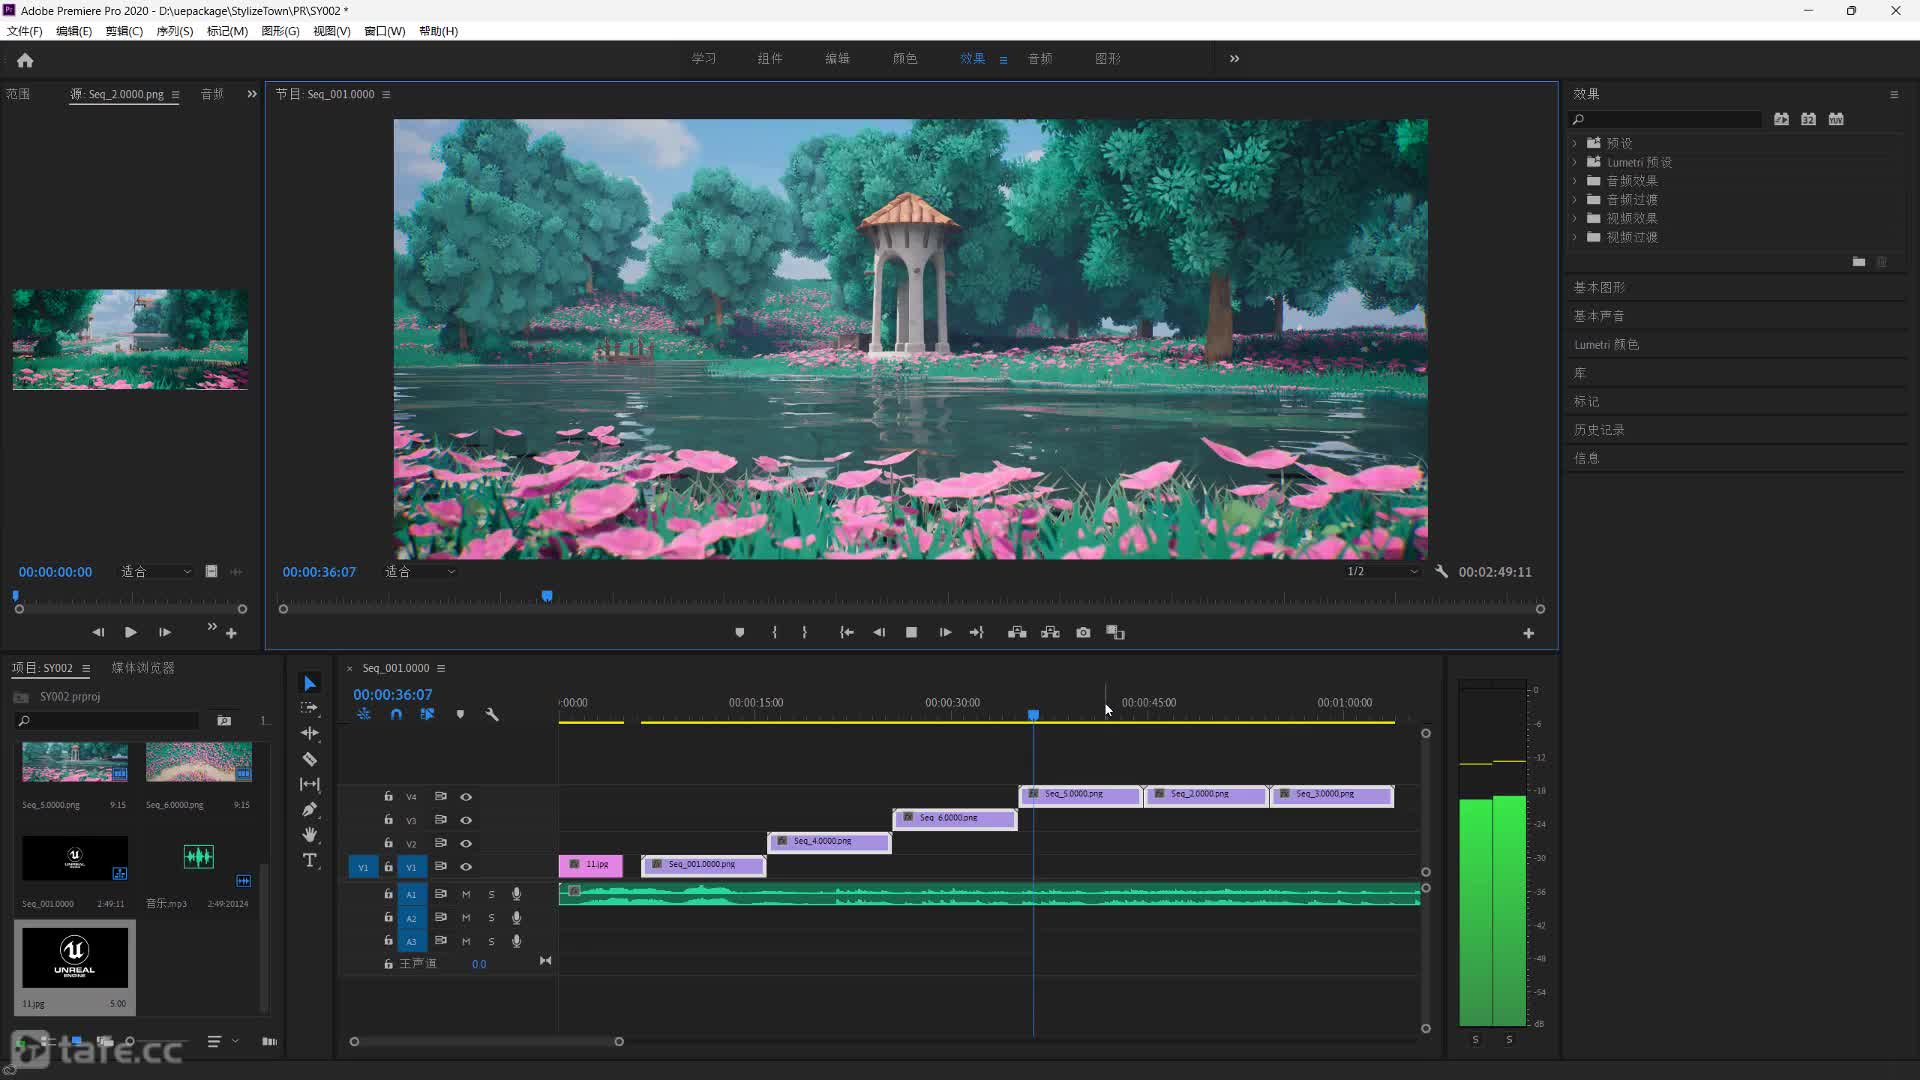Create new custom bin in Effects

pos(1858,262)
